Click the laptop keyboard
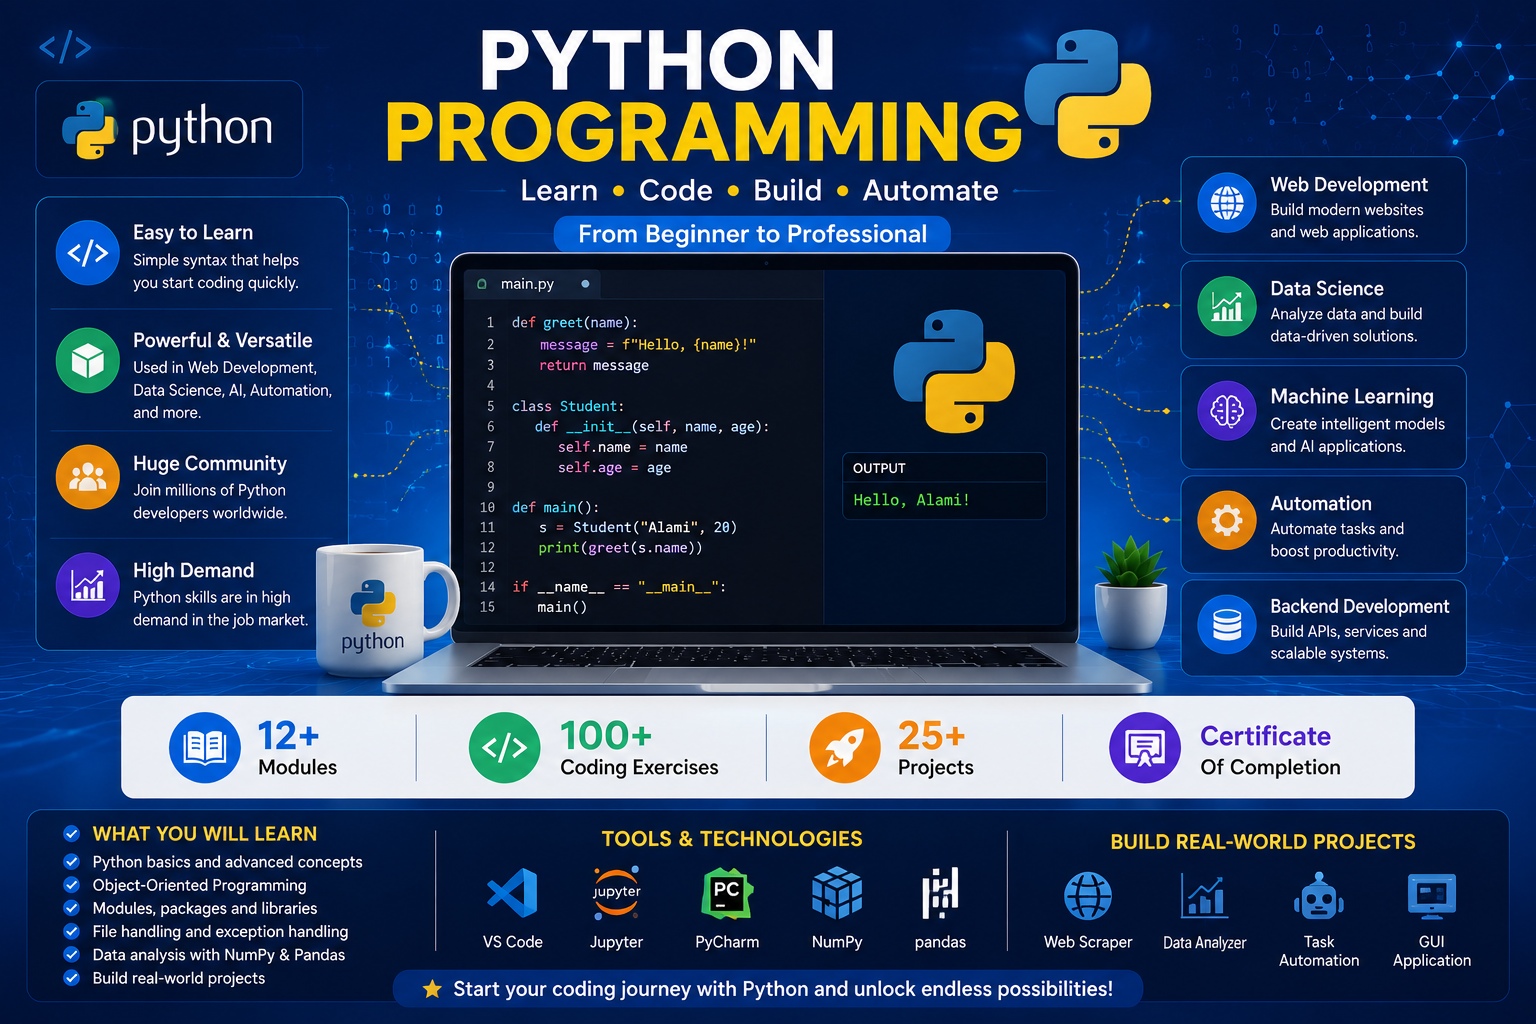The width and height of the screenshot is (1536, 1024). click(767, 657)
